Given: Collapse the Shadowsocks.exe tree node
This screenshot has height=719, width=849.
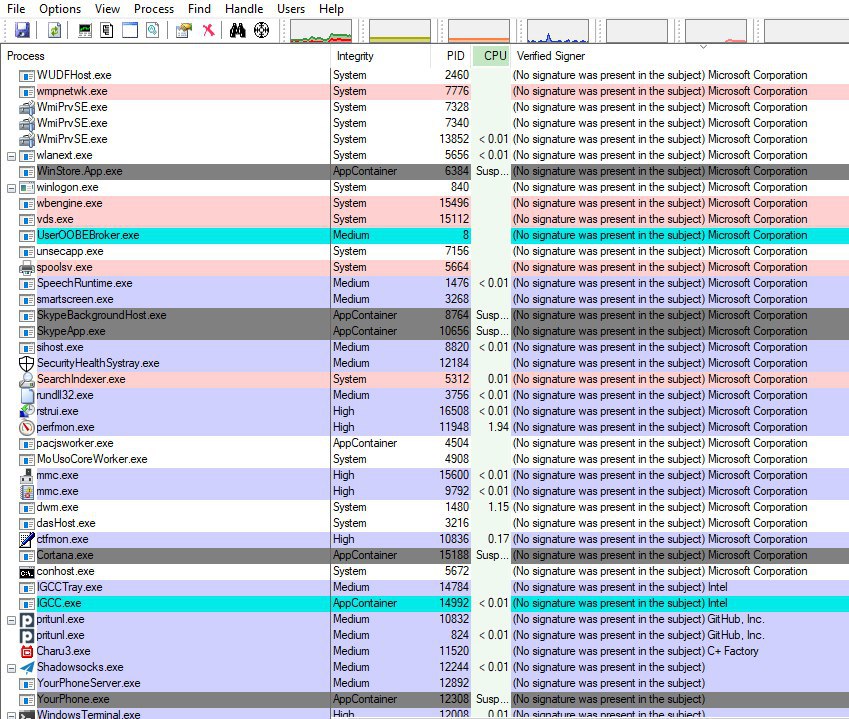Looking at the screenshot, I should coord(11,668).
